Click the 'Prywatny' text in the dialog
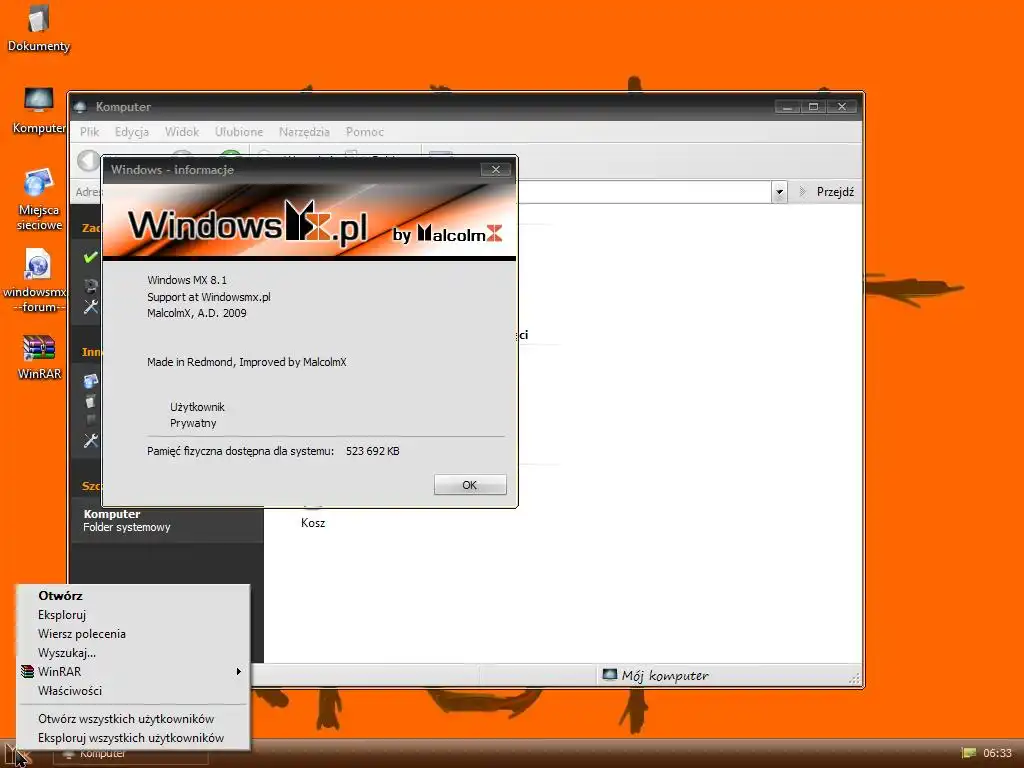This screenshot has height=768, width=1024. 193,423
